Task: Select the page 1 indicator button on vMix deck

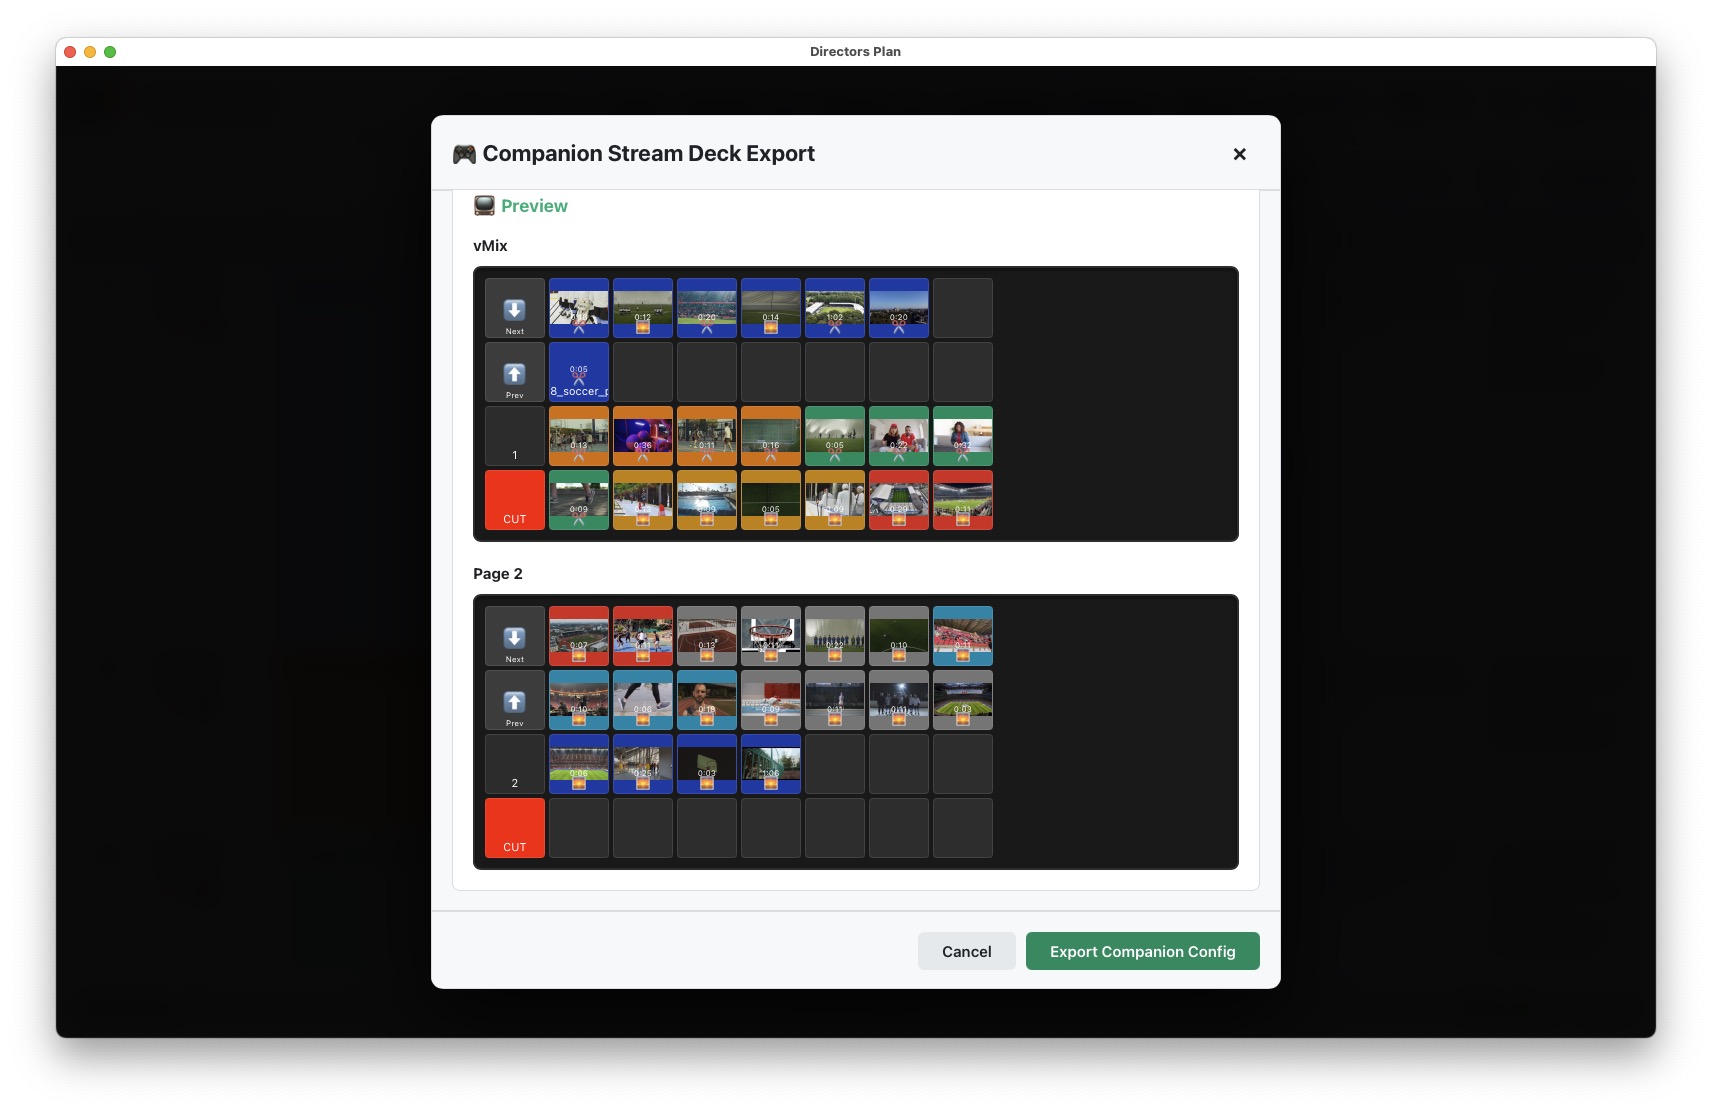Action: 514,436
